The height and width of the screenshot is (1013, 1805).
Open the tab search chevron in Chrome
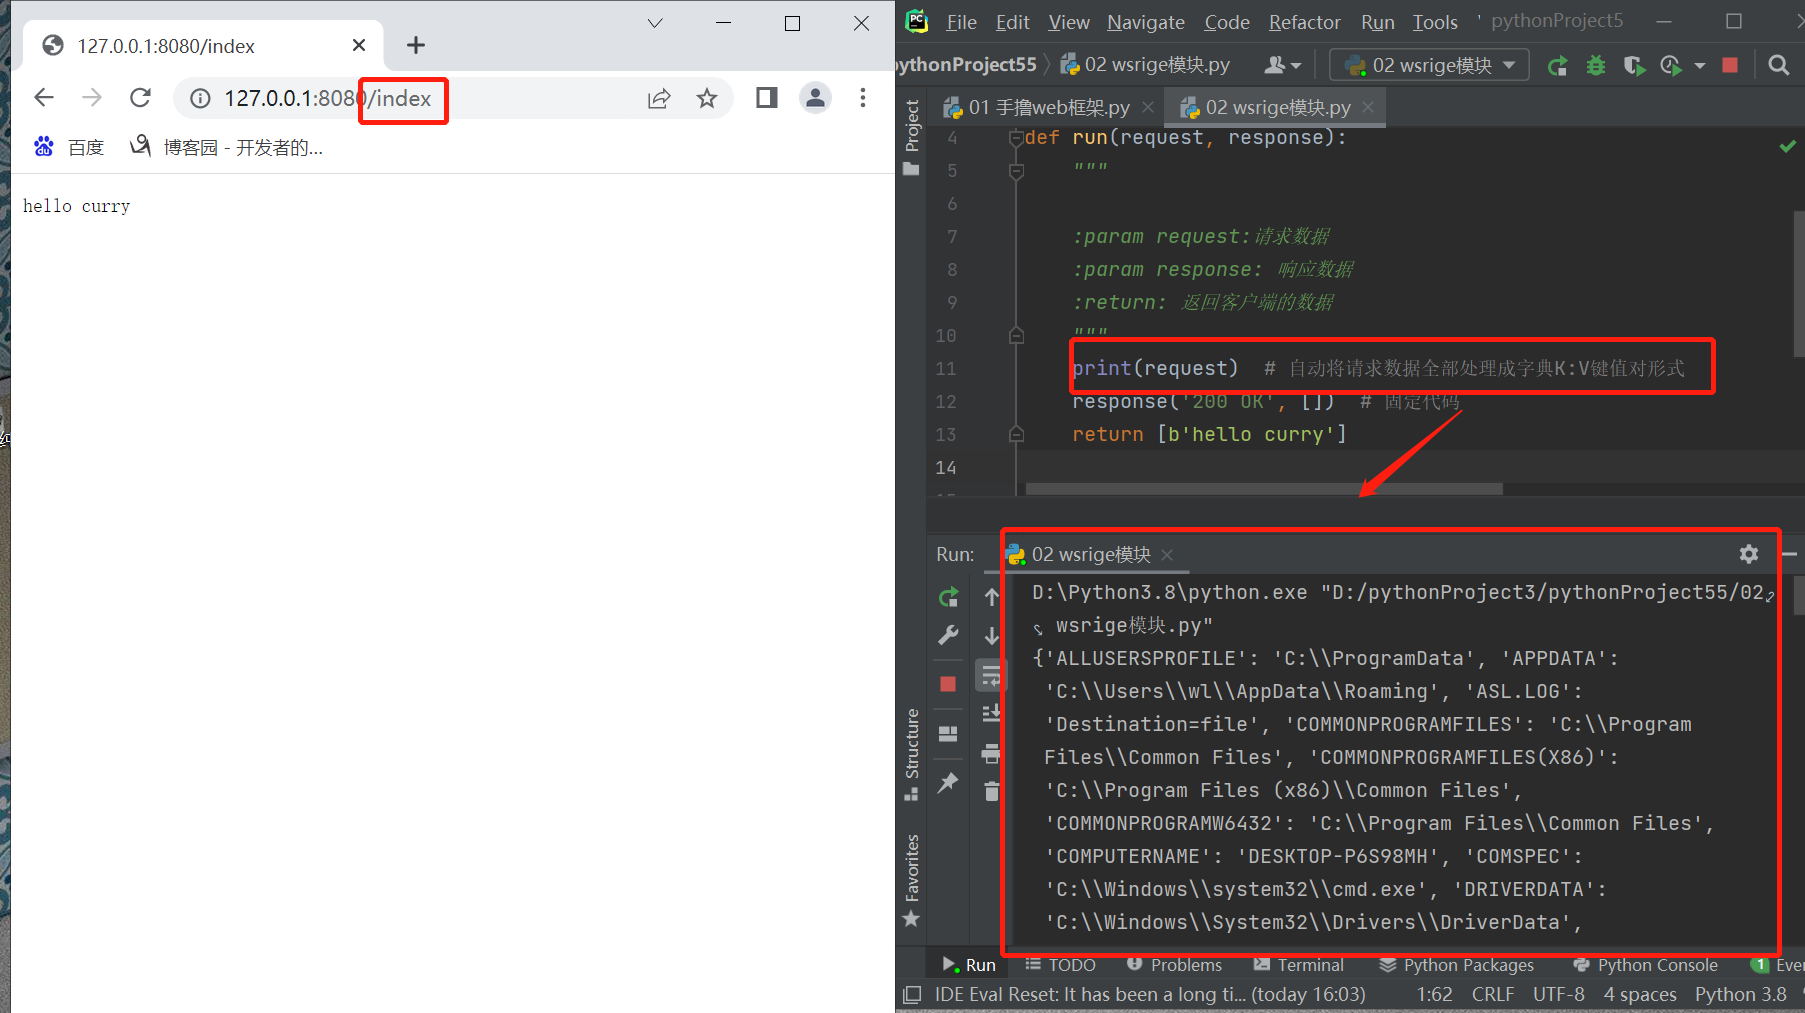pyautogui.click(x=655, y=23)
